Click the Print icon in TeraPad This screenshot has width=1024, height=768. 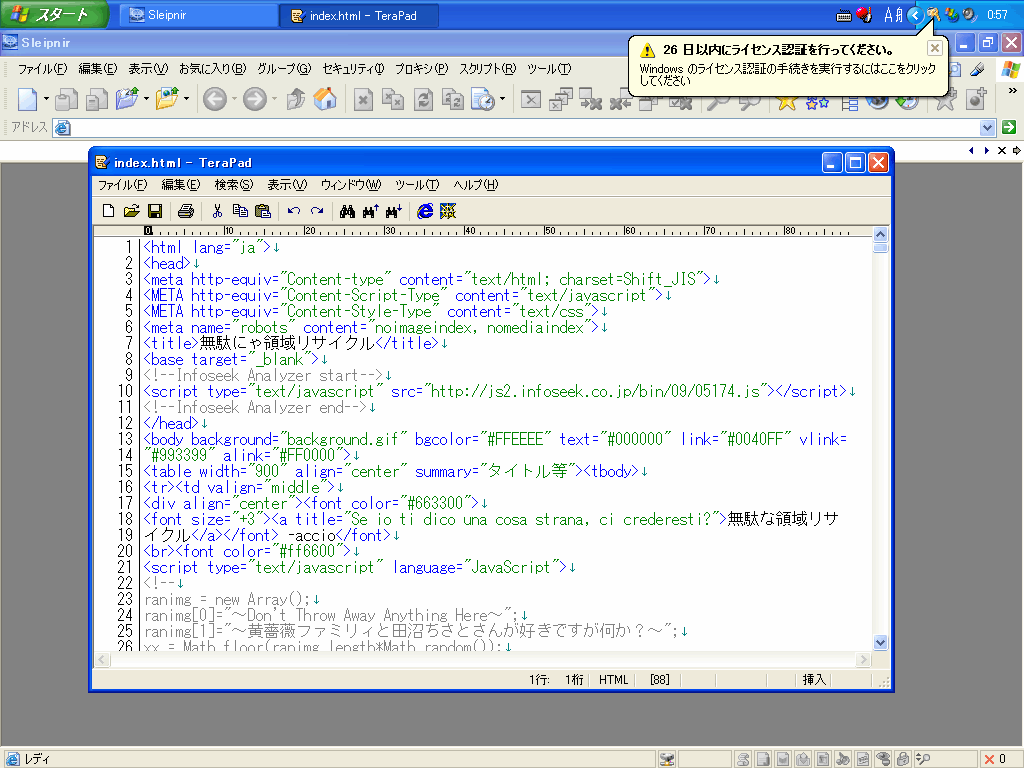(x=185, y=211)
